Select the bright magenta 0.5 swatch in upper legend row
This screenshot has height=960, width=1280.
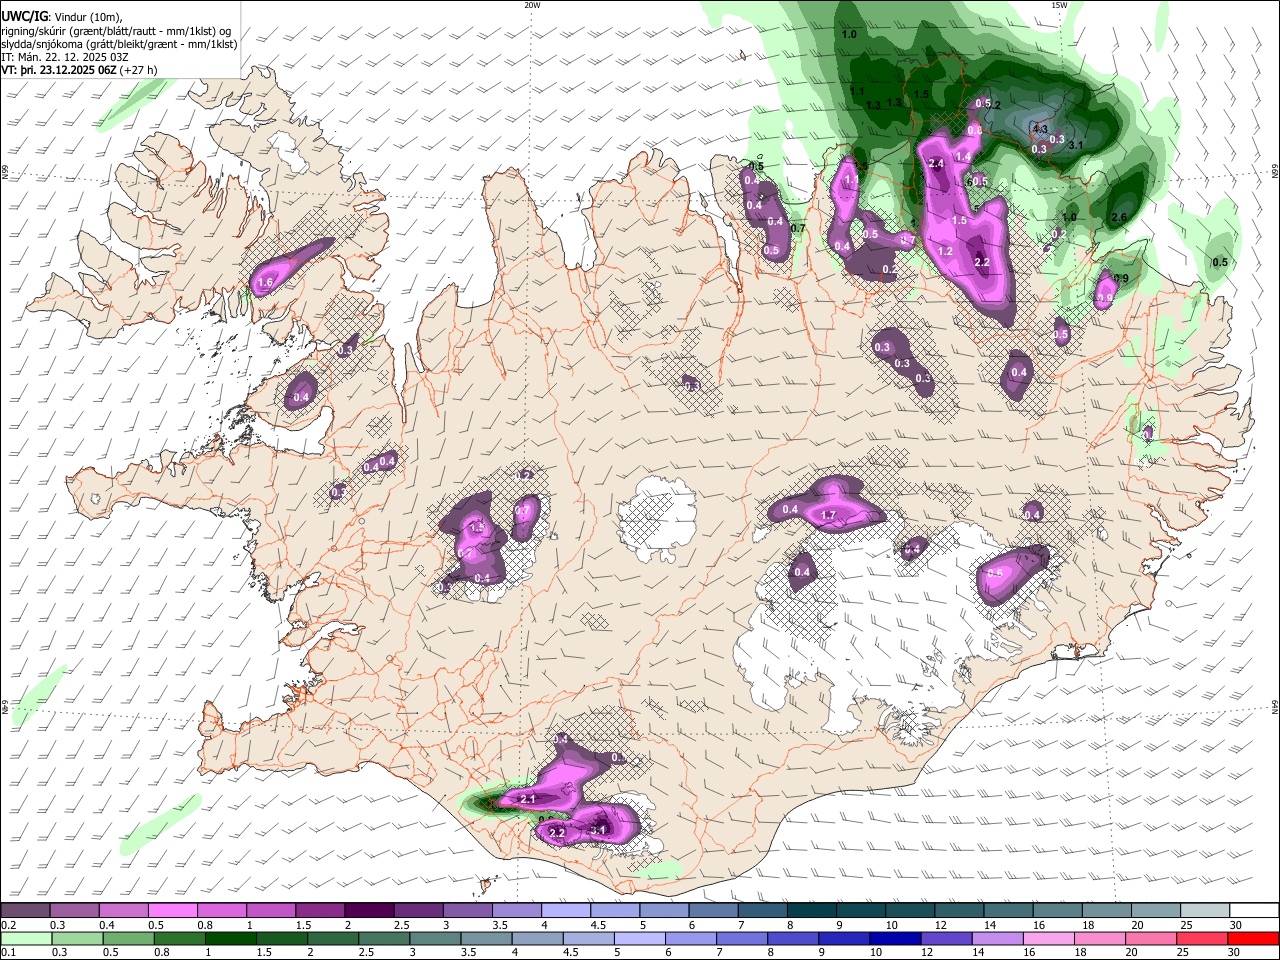coord(172,911)
